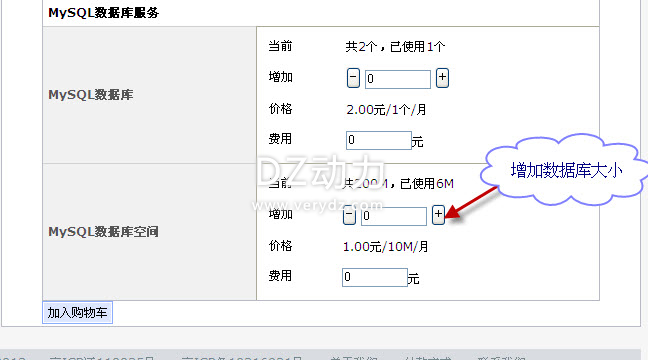Focus the MySQL数据库空间 增加 quantity field
Screen dimensions: 648x360
click(394, 216)
